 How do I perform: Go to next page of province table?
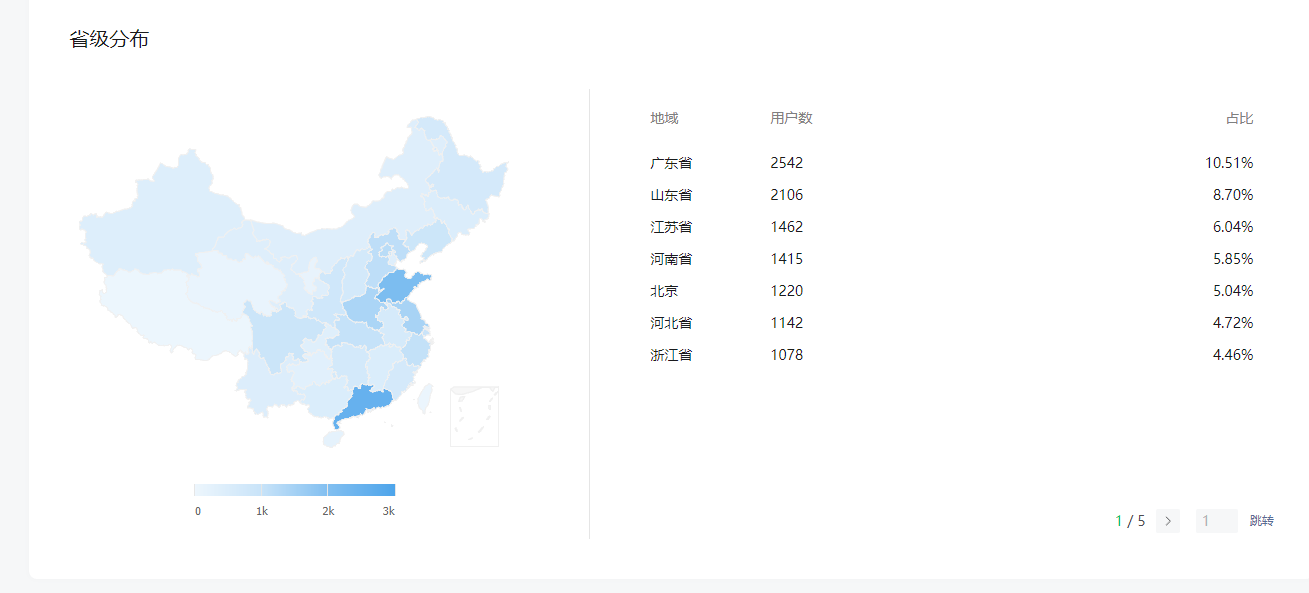pyautogui.click(x=1168, y=521)
